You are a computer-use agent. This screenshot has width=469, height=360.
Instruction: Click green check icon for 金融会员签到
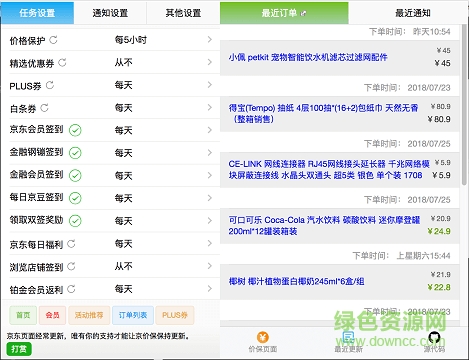coord(75,175)
